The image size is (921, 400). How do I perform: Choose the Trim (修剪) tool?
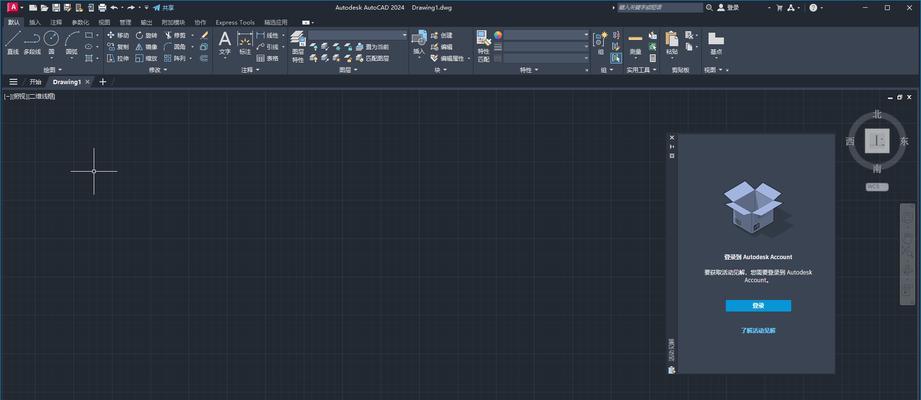pyautogui.click(x=175, y=35)
